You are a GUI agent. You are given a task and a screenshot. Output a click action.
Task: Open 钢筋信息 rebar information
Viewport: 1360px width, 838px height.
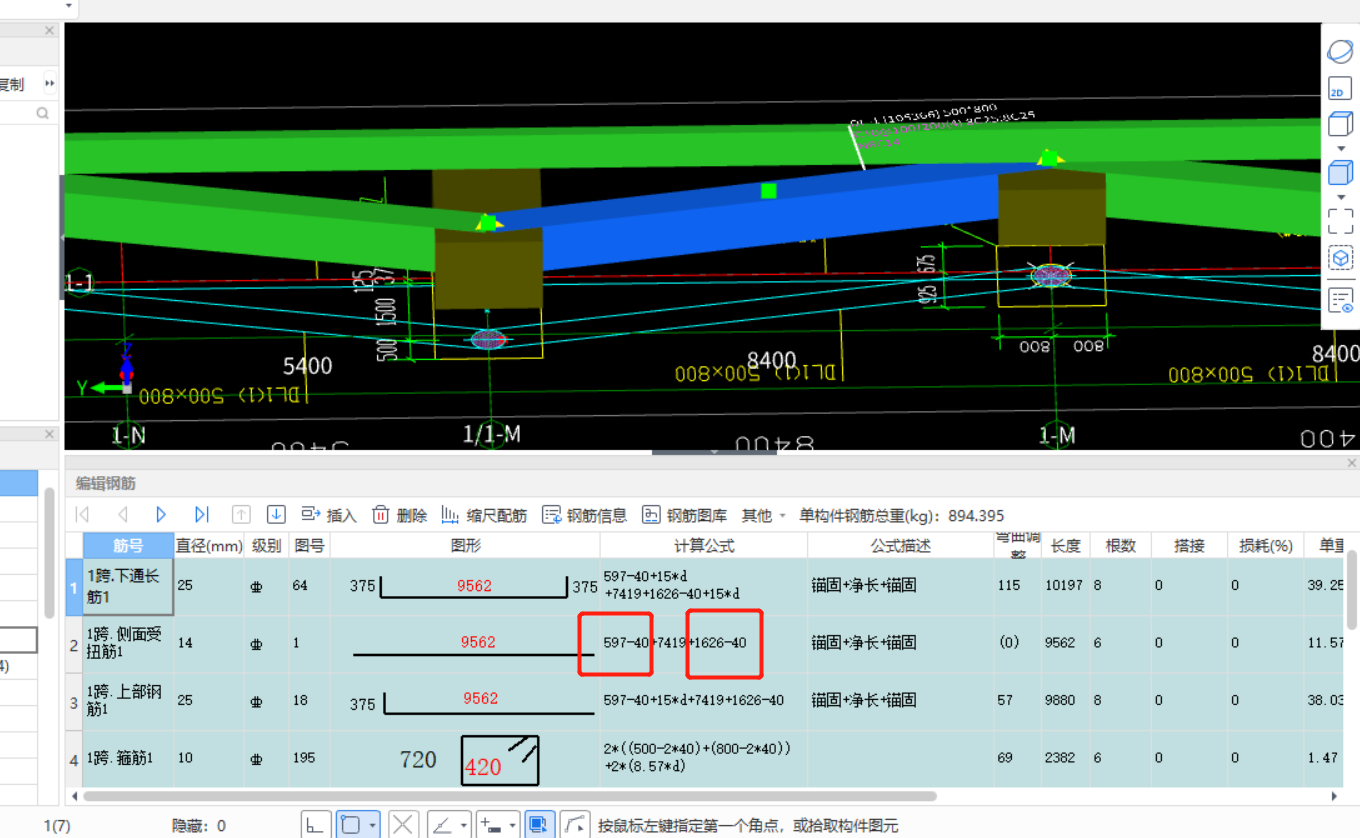(x=584, y=515)
